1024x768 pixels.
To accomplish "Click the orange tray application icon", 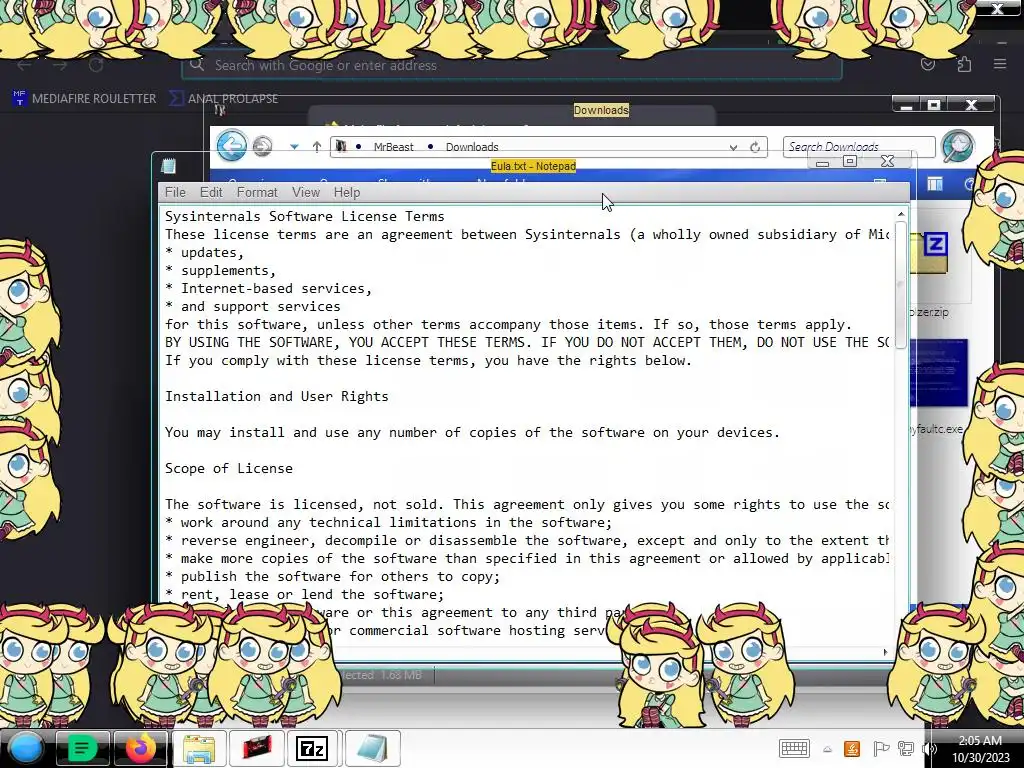I will (x=852, y=748).
